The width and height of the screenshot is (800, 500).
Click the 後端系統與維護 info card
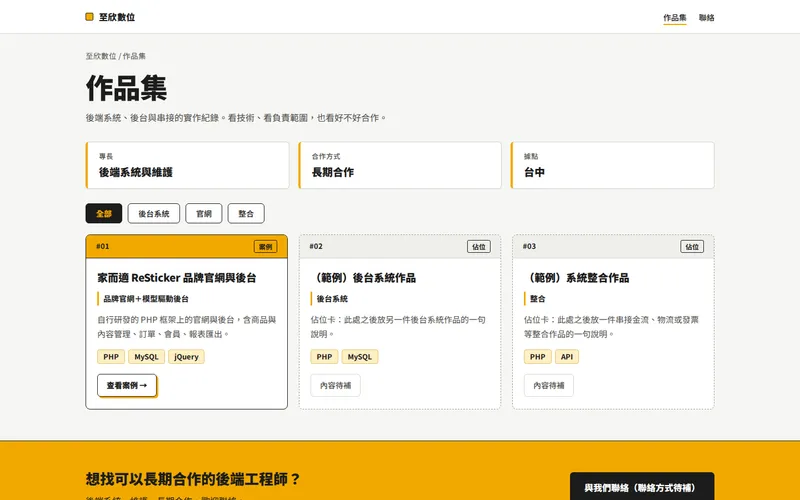pos(187,165)
